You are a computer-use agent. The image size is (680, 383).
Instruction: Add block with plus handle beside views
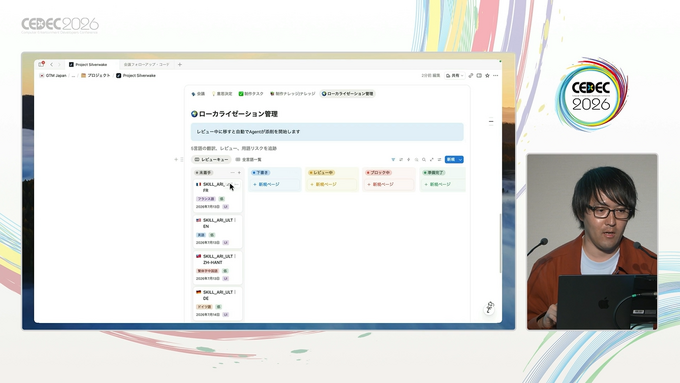point(176,160)
